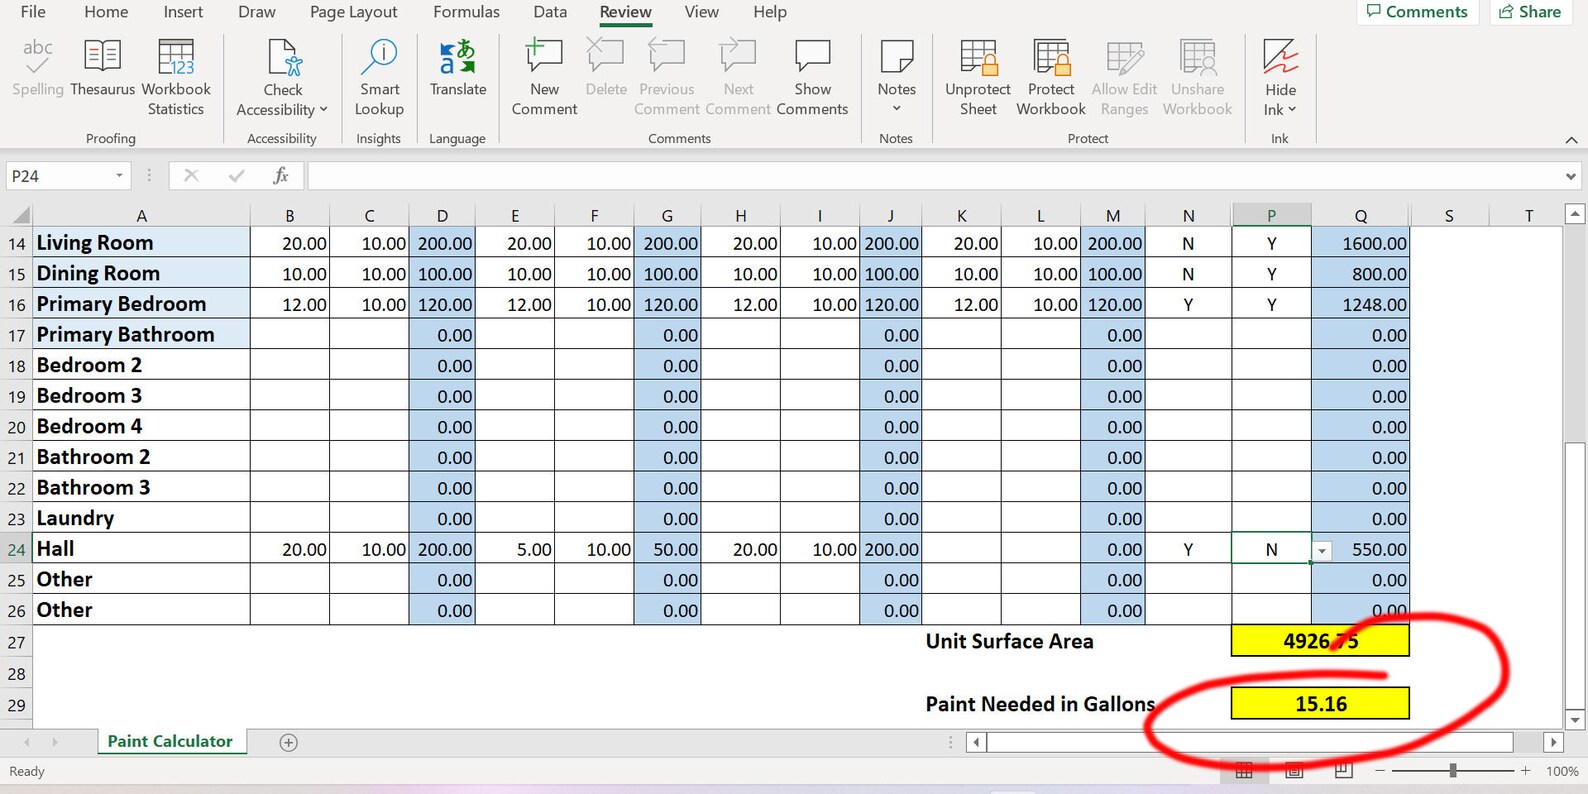The width and height of the screenshot is (1588, 794).
Task: Open the Name Box dropdown
Action: click(x=119, y=176)
